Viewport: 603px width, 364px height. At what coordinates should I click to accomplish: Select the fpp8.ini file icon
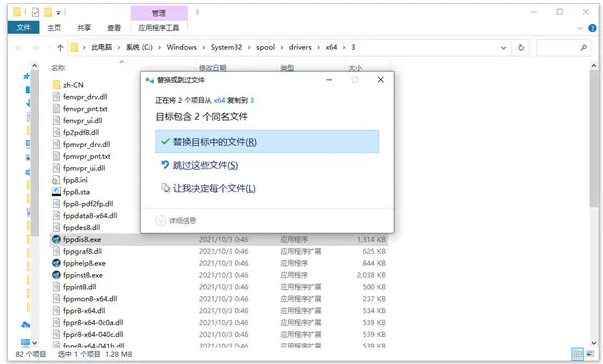[57, 180]
